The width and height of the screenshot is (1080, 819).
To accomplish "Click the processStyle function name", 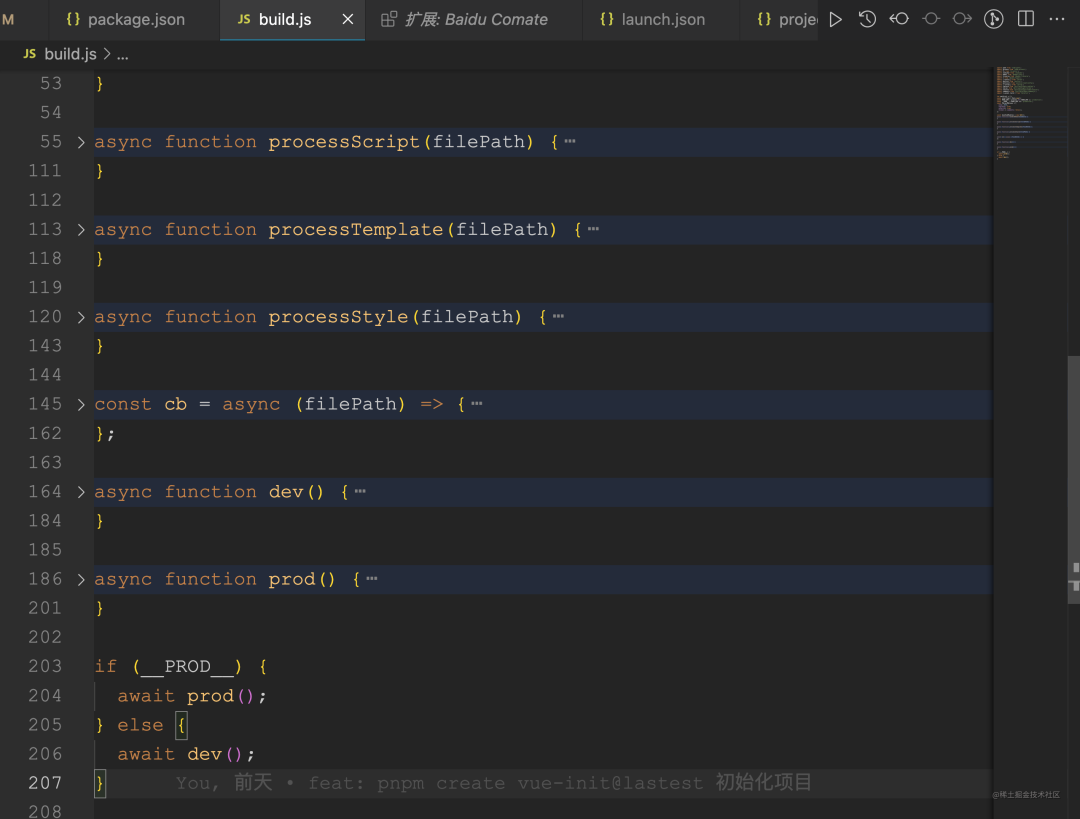I will tap(338, 317).
